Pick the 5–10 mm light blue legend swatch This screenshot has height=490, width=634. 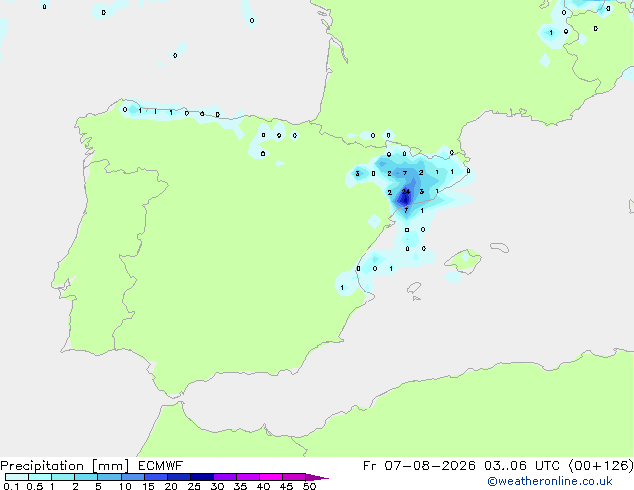110,477
